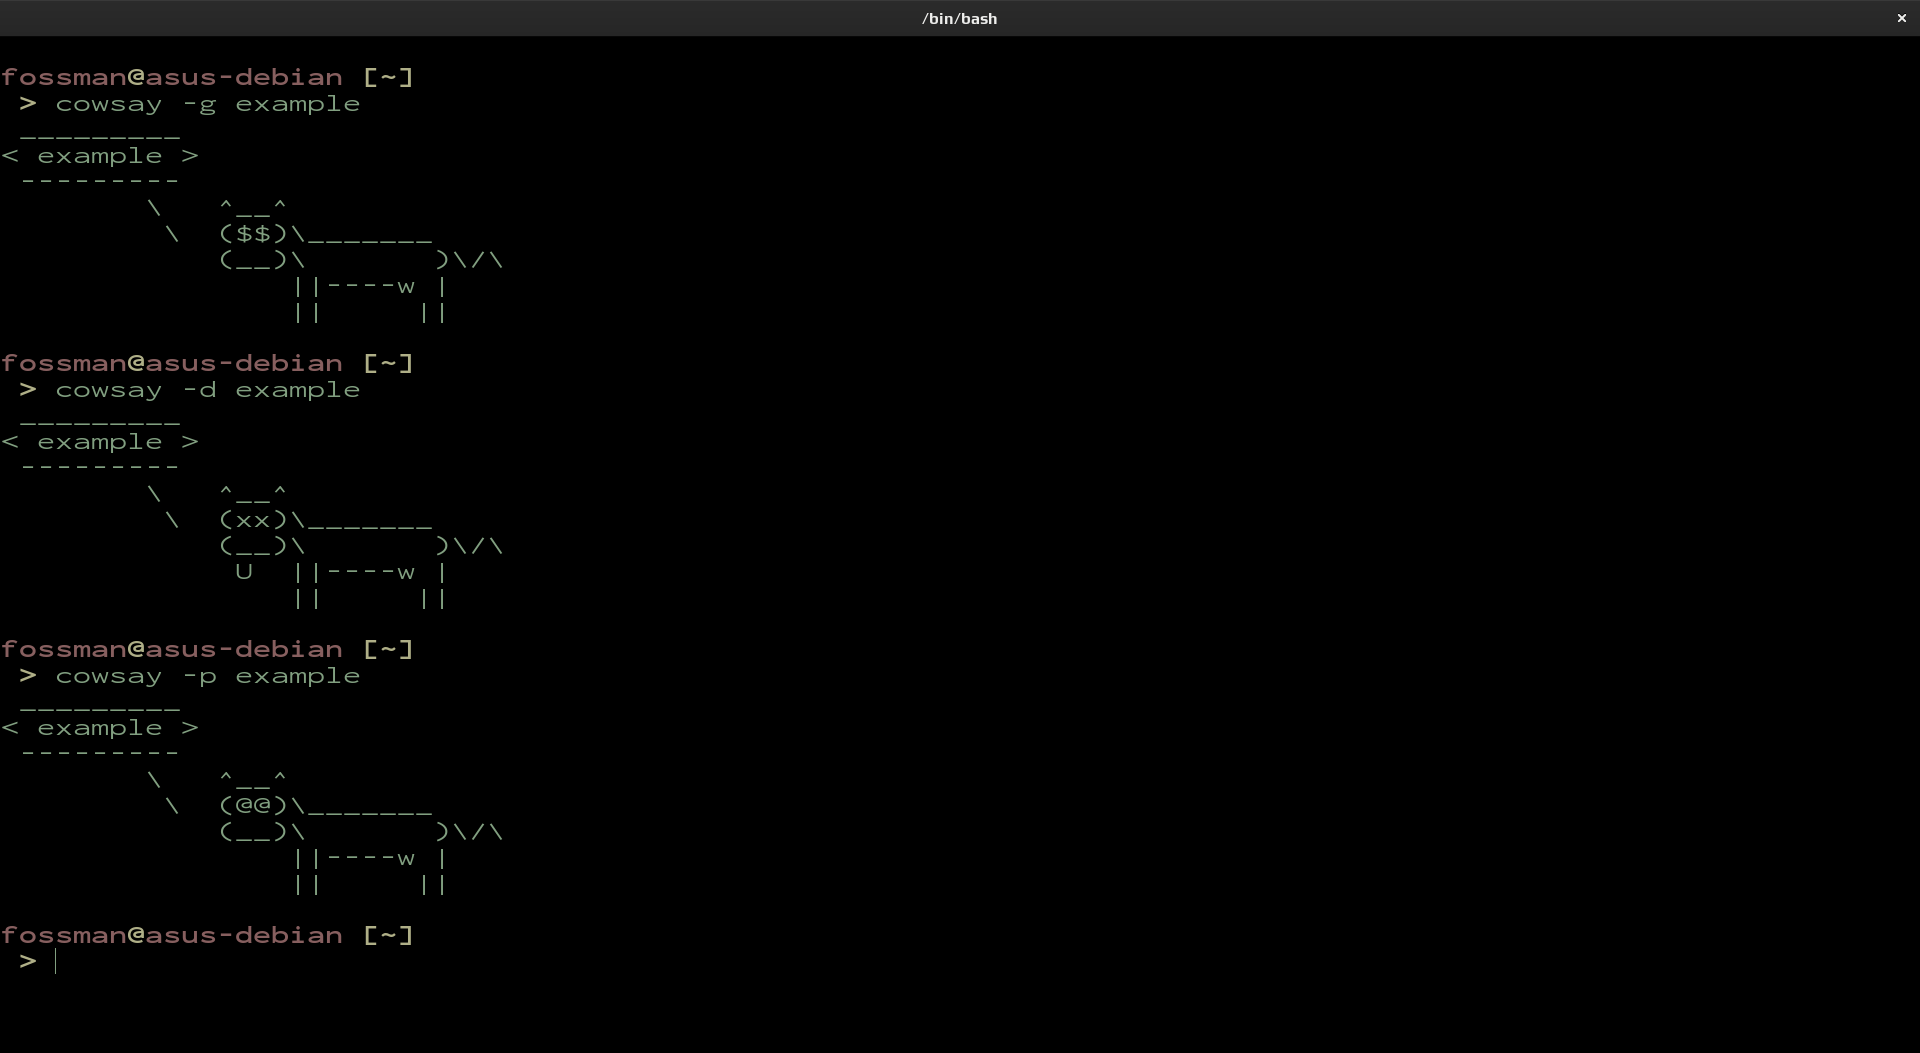
Task: Click the -g flag in the first command
Action: point(199,104)
